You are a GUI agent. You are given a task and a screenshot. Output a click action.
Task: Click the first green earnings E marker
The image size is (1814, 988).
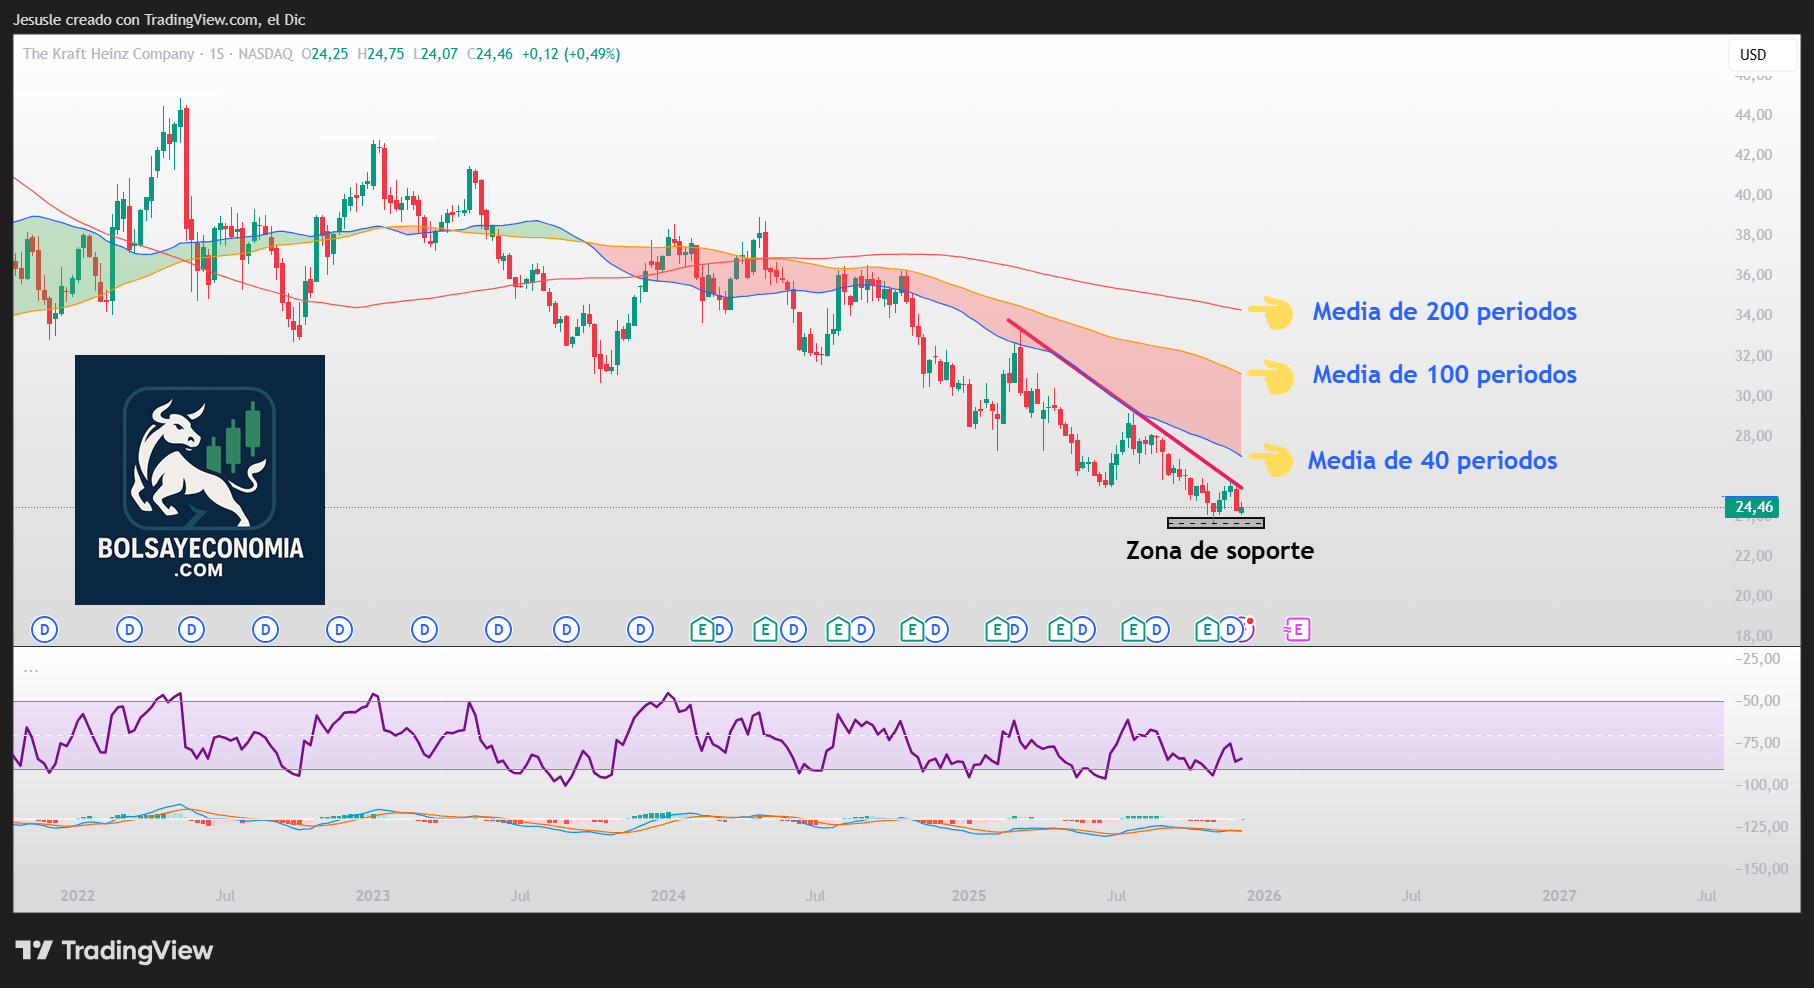[702, 629]
